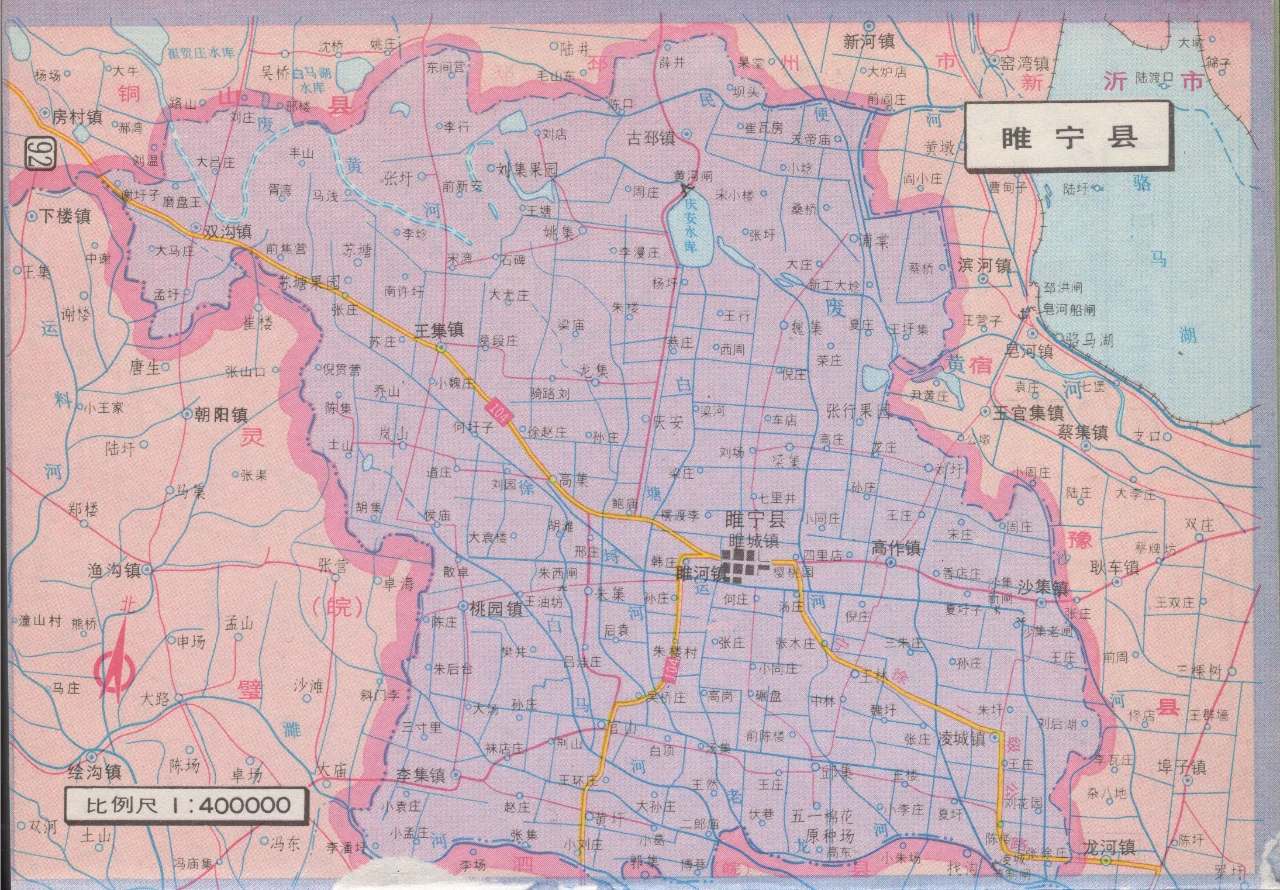The height and width of the screenshot is (890, 1280).
Task: Click the 新河镇 town label
Action: 867,42
